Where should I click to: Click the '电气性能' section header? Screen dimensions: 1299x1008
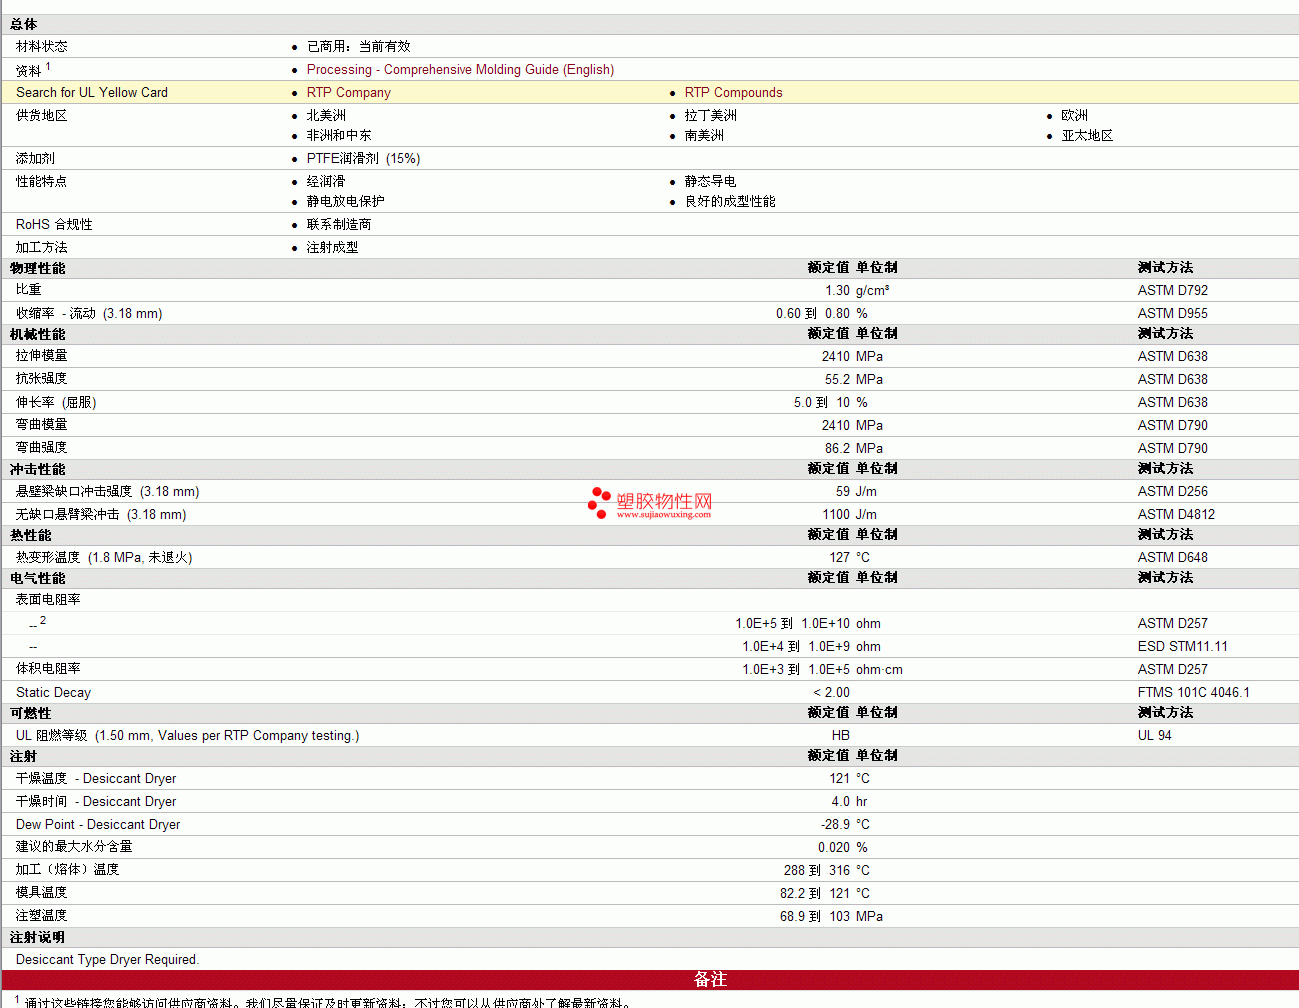tap(37, 578)
